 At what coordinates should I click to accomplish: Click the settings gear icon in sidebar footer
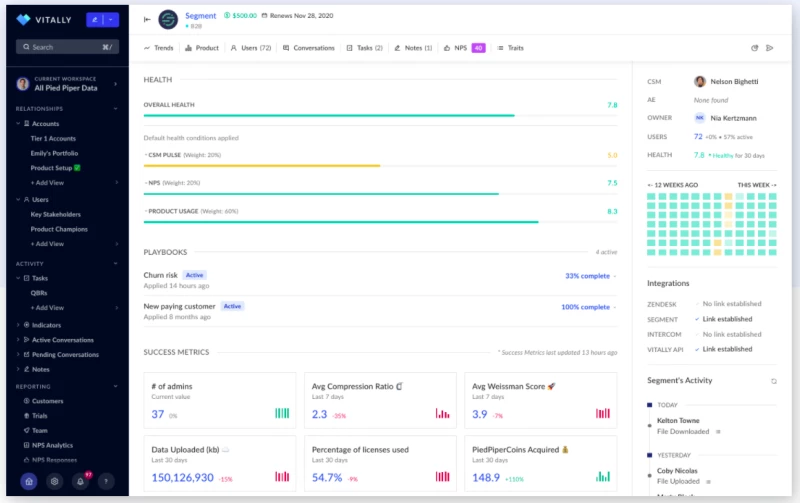[x=54, y=481]
